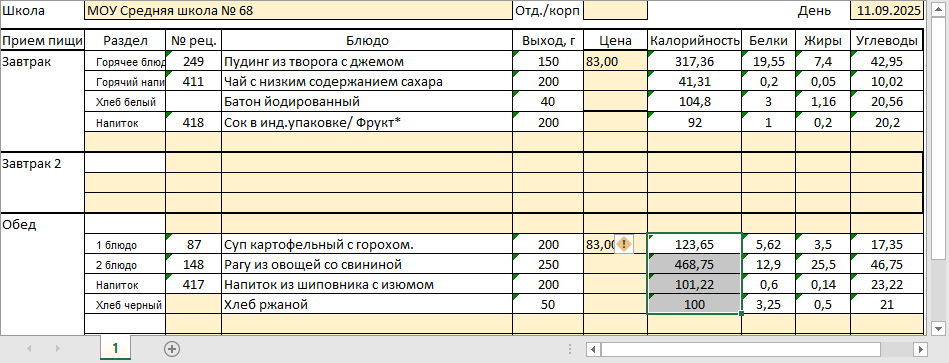Click the horizontal scrollbar thumb
Viewport: 949px width, 363px height.
pos(741,349)
